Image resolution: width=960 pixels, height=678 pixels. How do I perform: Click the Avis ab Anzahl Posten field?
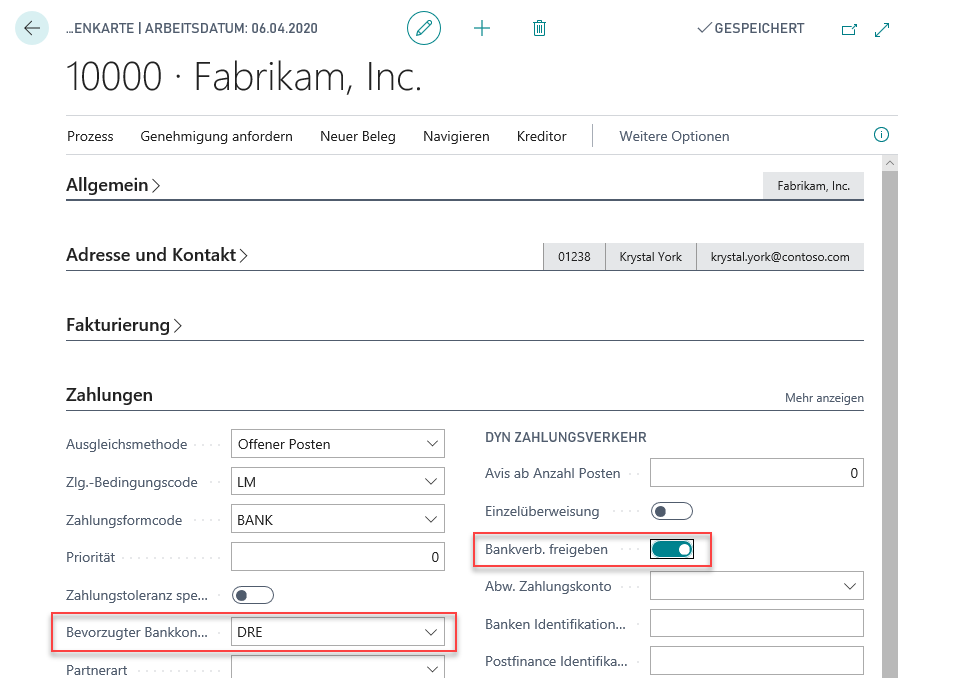click(756, 473)
